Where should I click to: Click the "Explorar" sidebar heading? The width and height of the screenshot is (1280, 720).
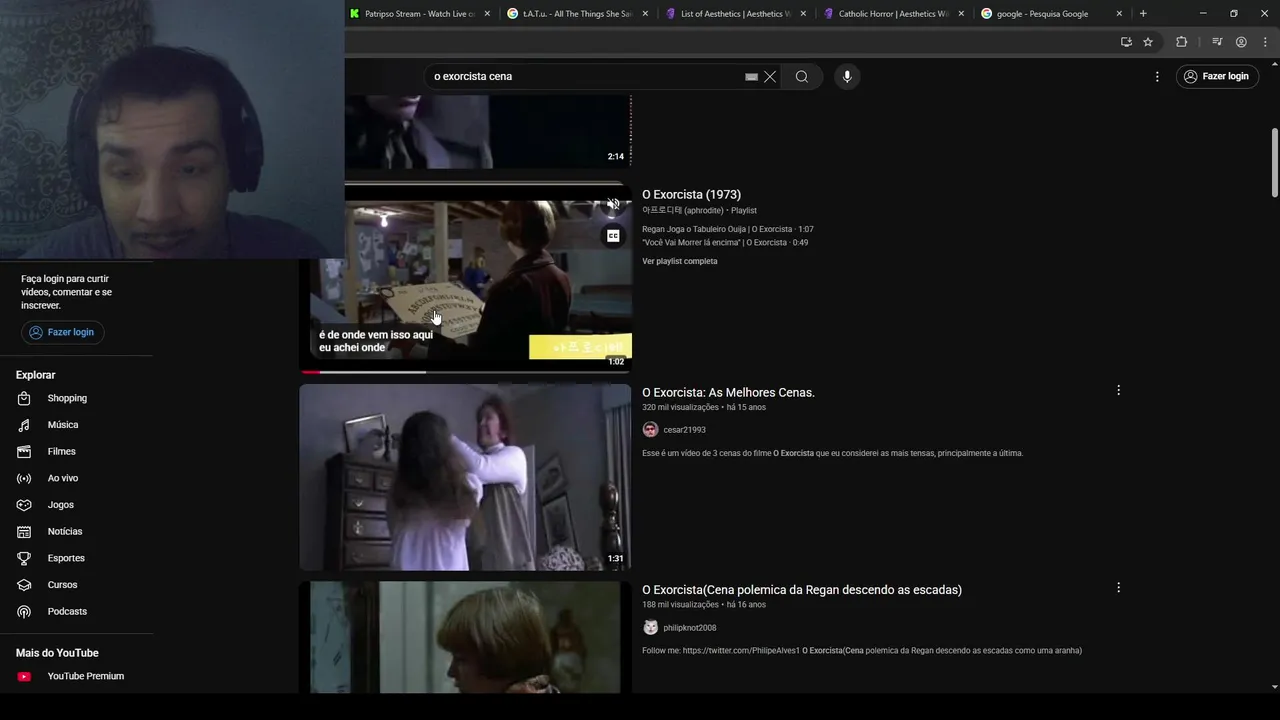35,375
